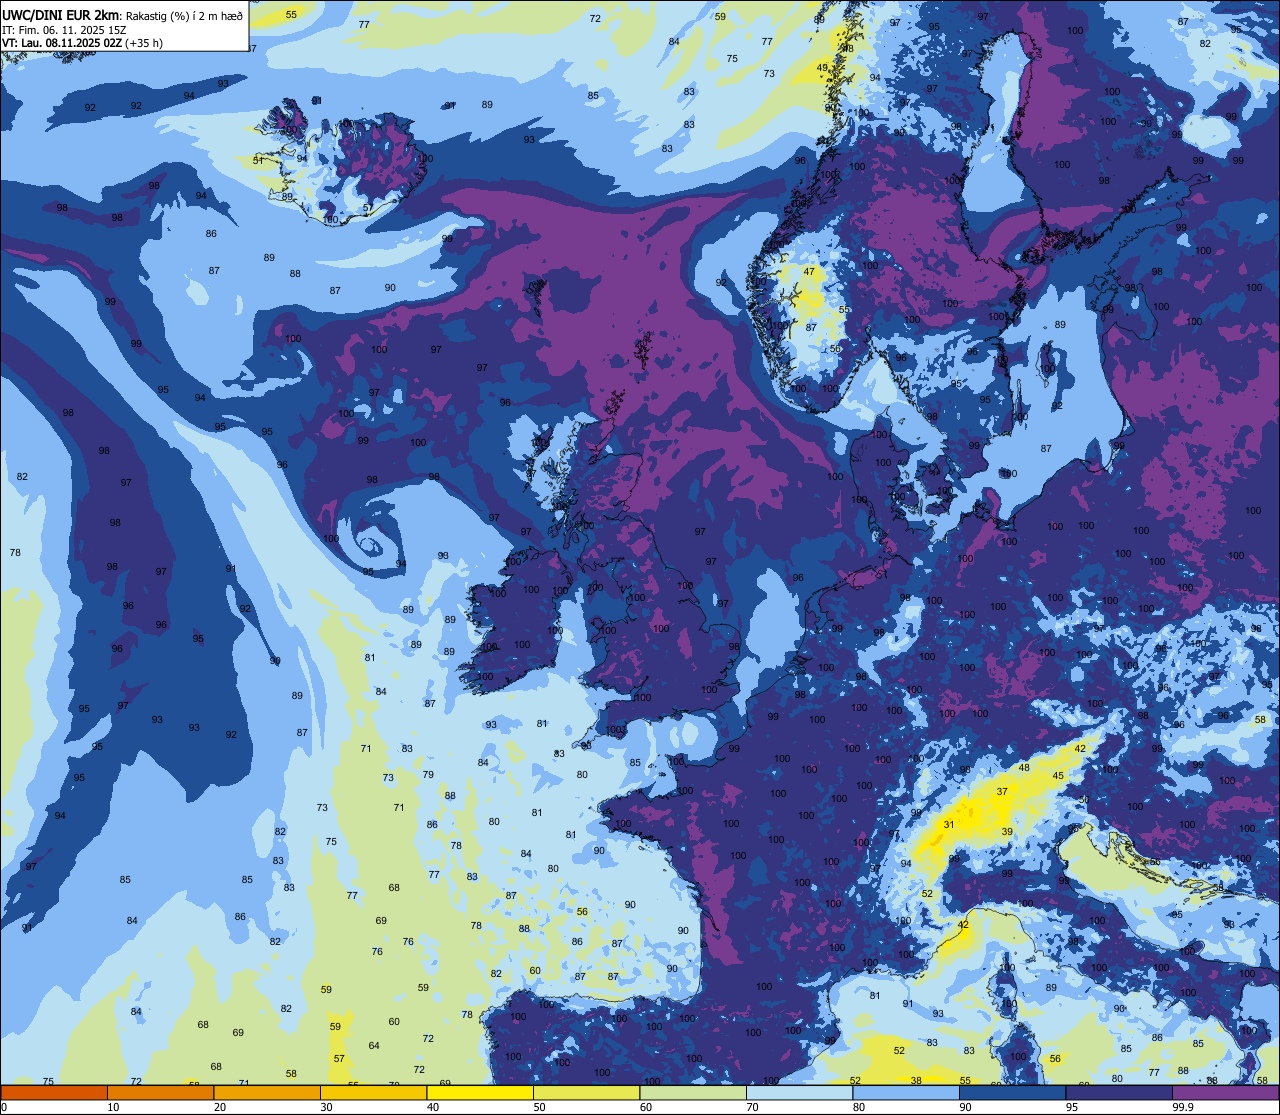Click the dark orange 0–10 legend segment

pyautogui.click(x=53, y=1093)
